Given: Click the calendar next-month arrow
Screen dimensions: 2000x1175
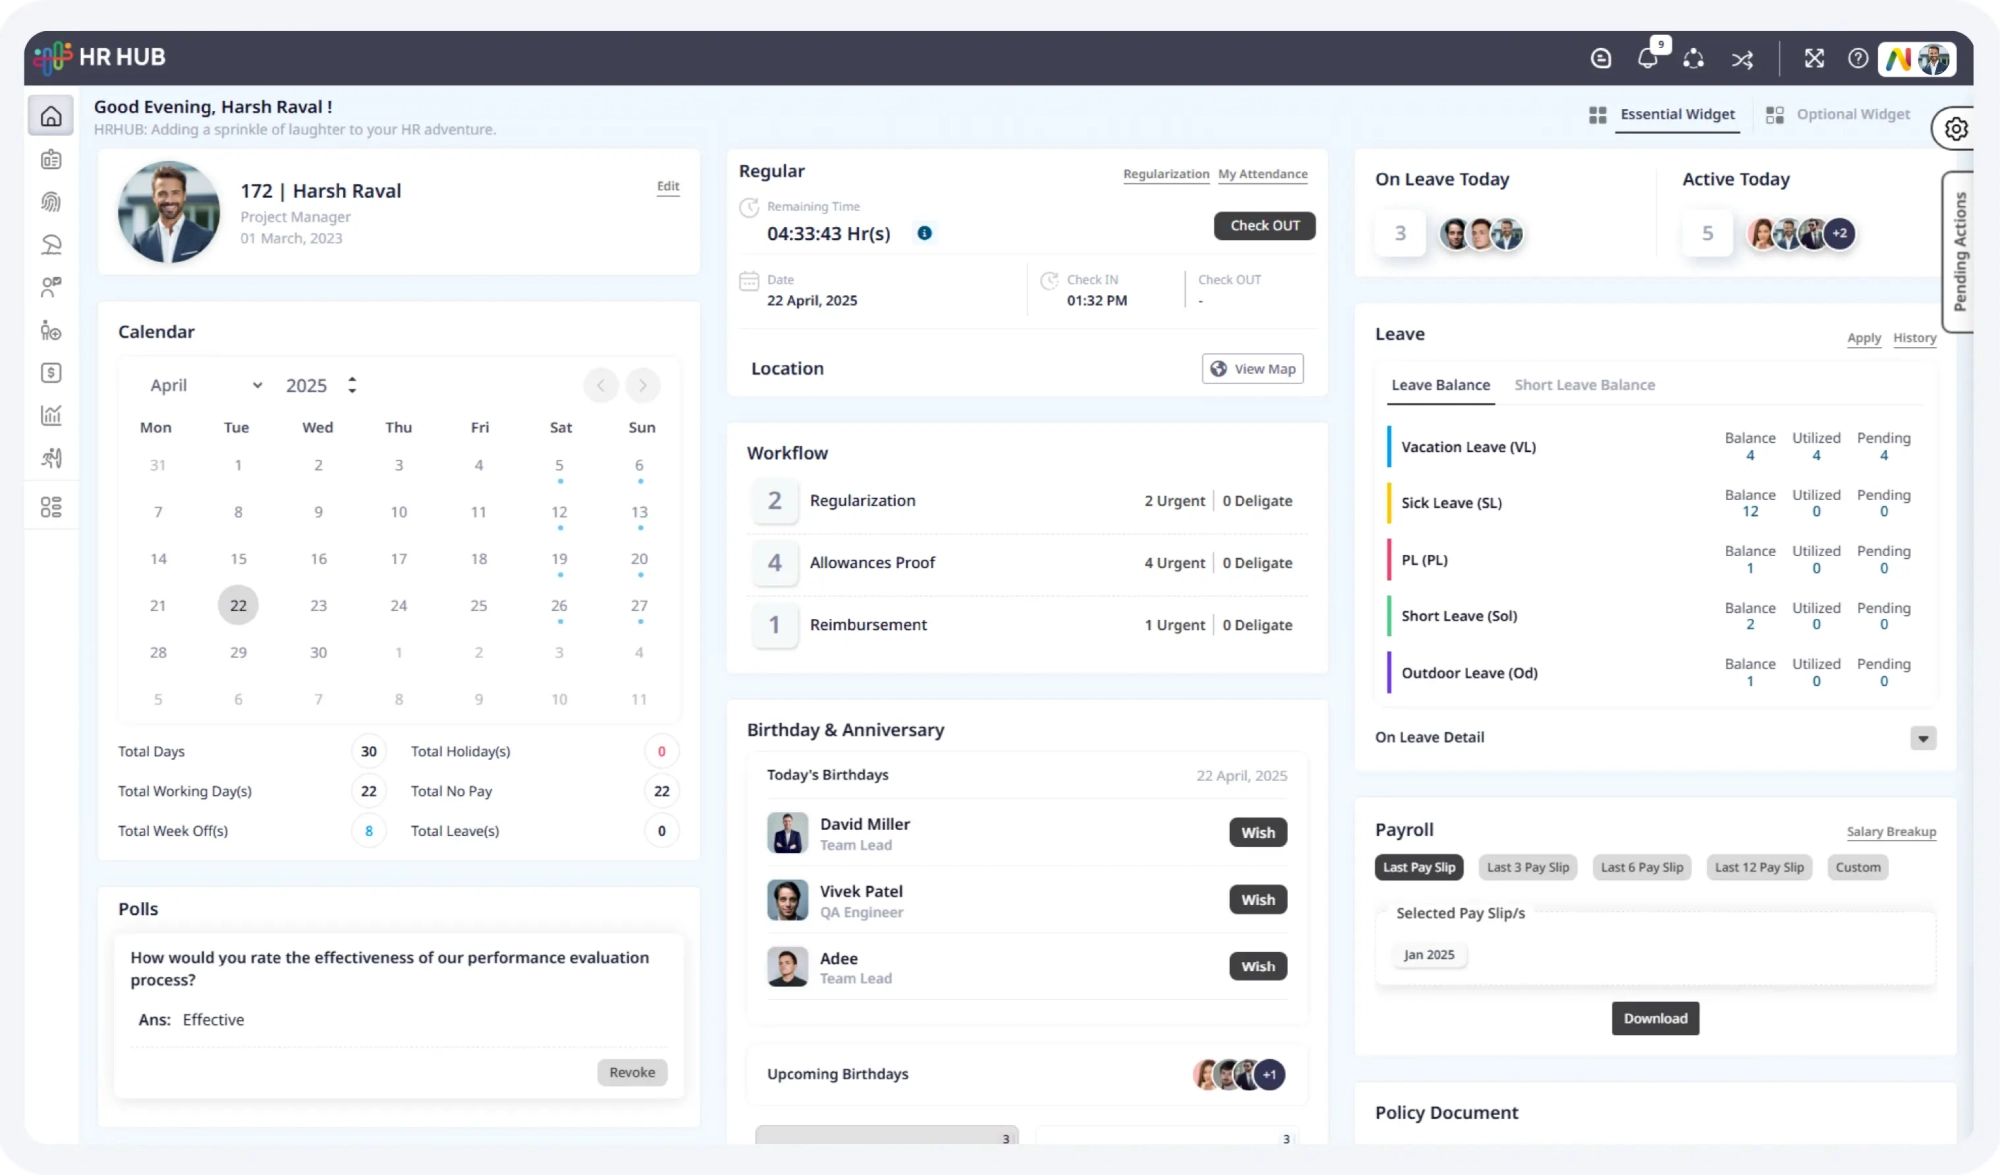Looking at the screenshot, I should (643, 385).
